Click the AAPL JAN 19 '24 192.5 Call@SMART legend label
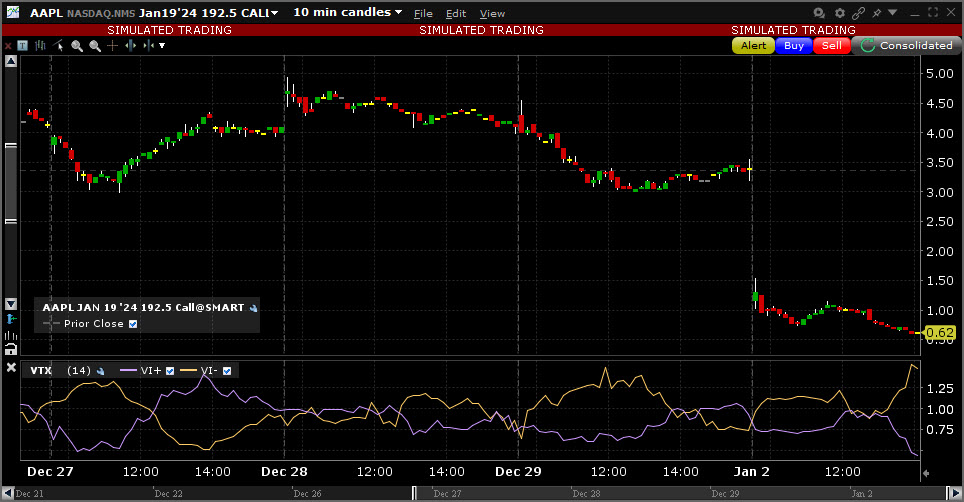This screenshot has height=502, width=964. (143, 308)
